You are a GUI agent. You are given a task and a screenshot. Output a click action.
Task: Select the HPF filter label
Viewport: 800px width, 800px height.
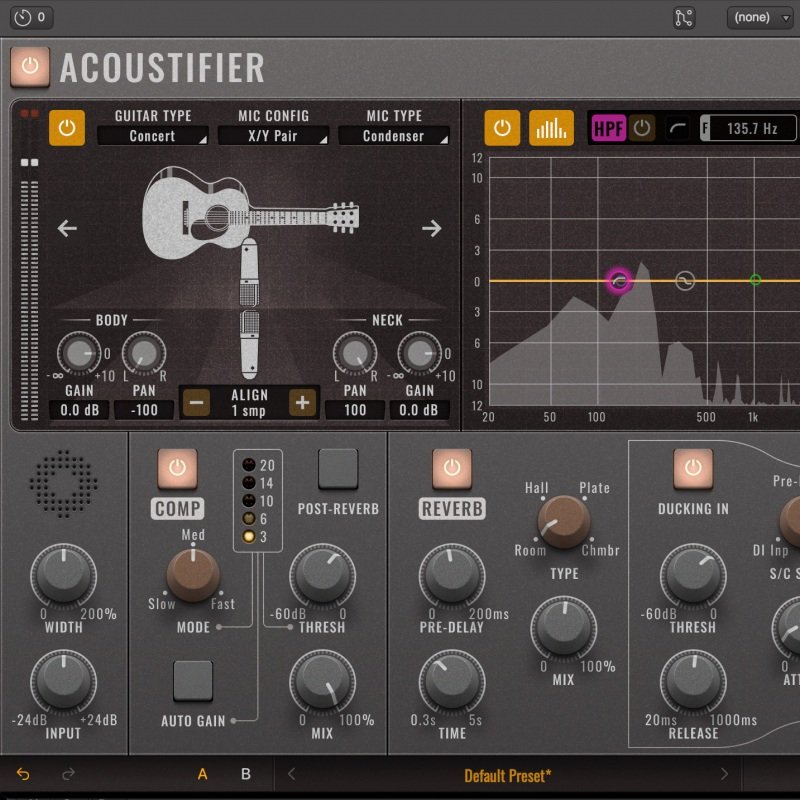tap(608, 128)
